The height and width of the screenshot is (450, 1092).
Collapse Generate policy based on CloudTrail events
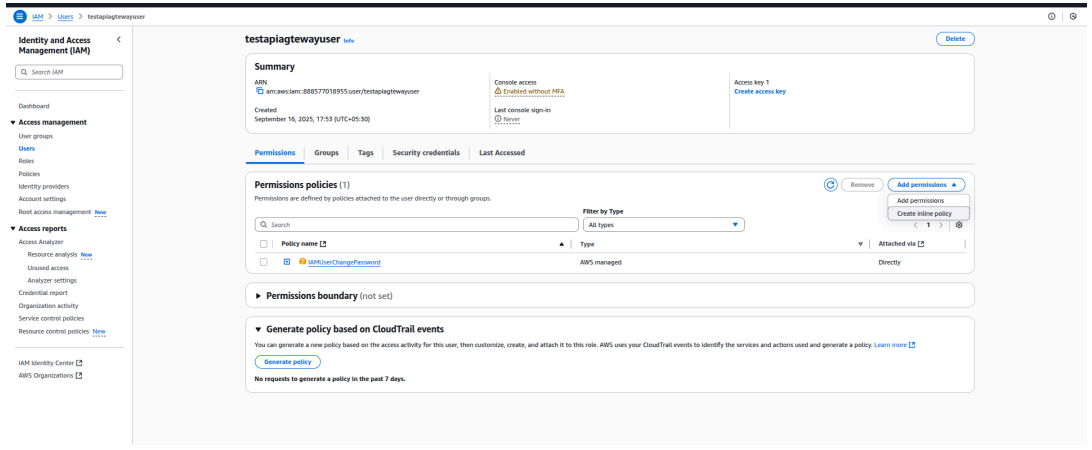coord(259,329)
